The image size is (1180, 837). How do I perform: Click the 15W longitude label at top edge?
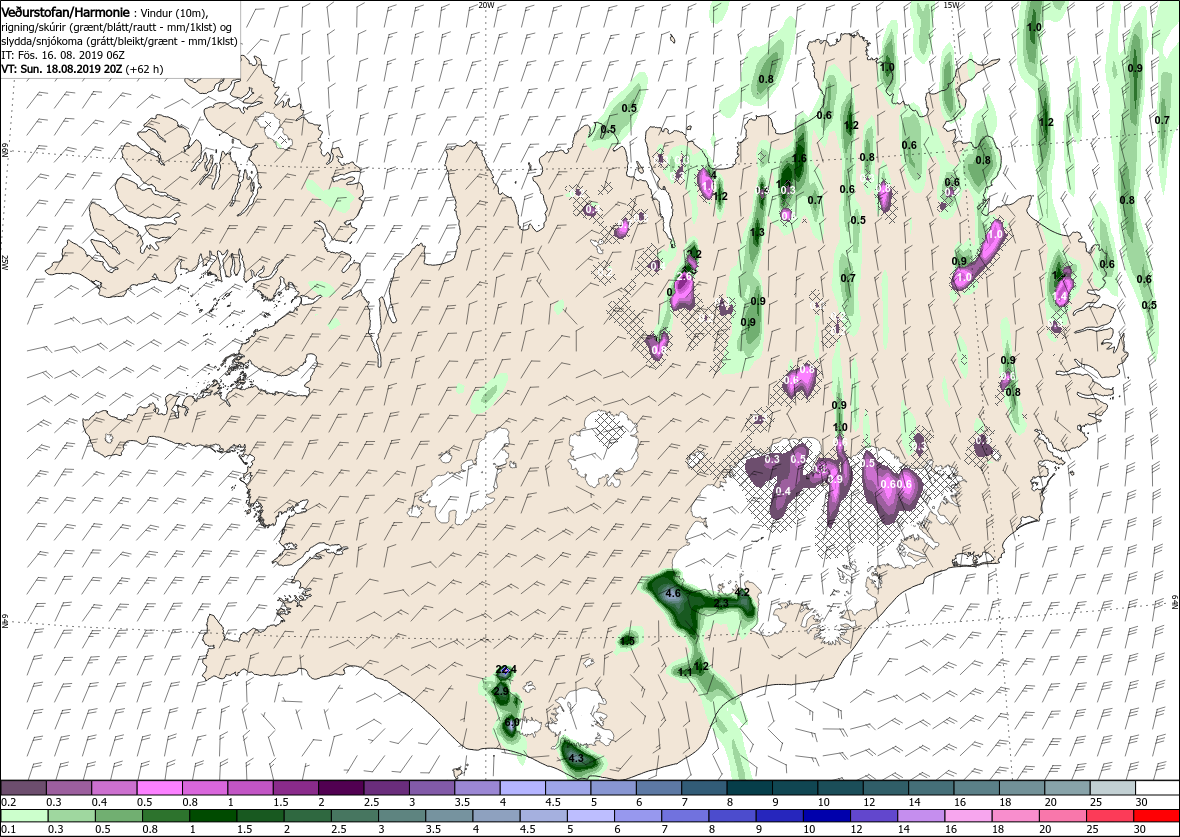pos(950,5)
